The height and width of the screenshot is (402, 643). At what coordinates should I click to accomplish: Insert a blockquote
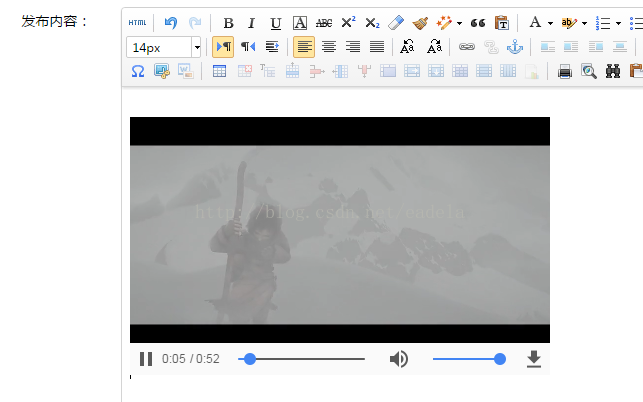(478, 23)
